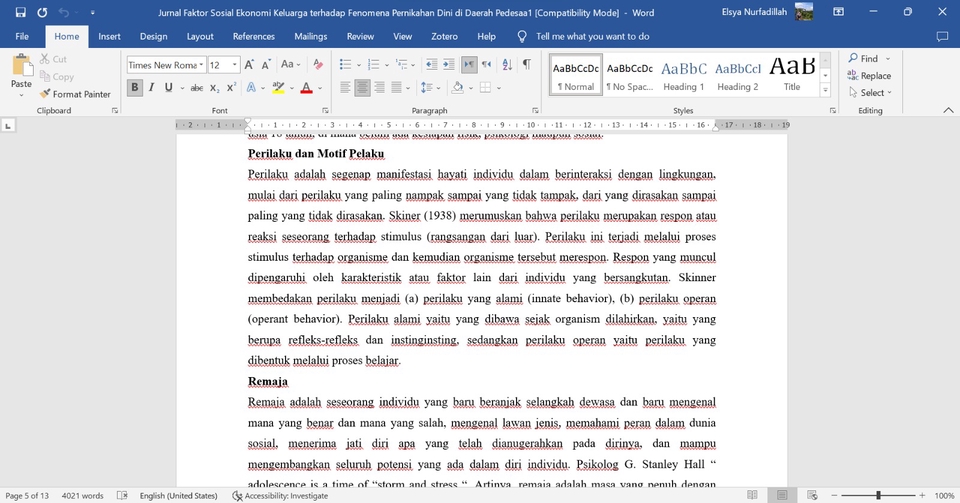Switch to the Design tab
Image resolution: width=960 pixels, height=503 pixels.
pos(154,37)
